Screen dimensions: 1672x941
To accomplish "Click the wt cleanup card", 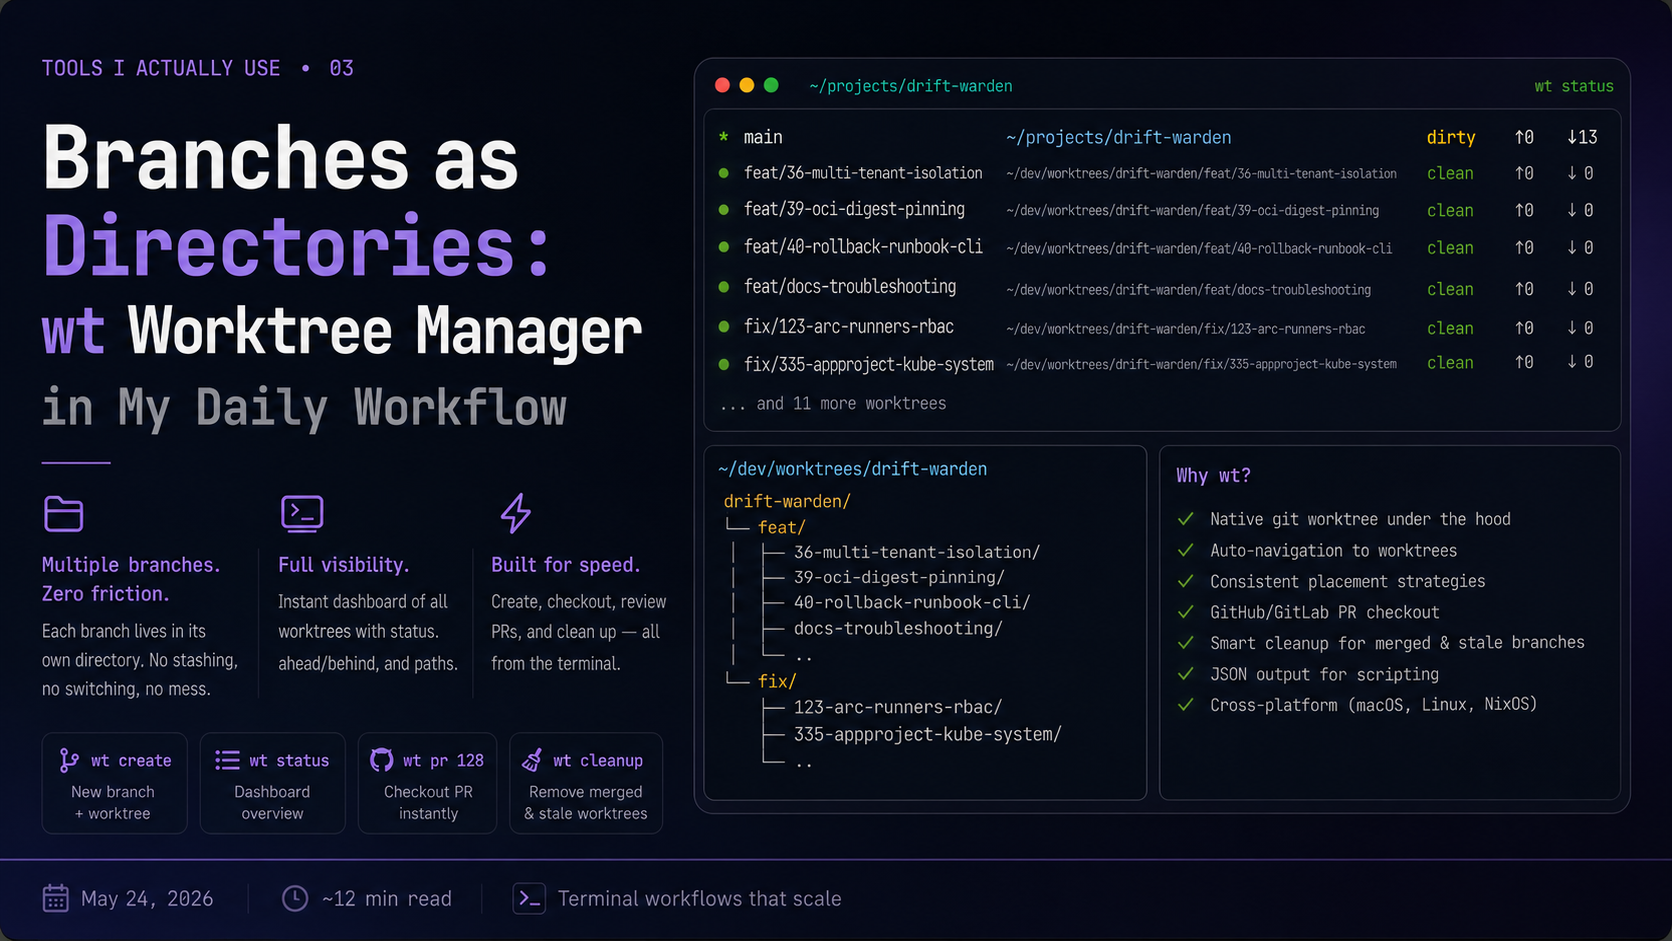I will [586, 783].
